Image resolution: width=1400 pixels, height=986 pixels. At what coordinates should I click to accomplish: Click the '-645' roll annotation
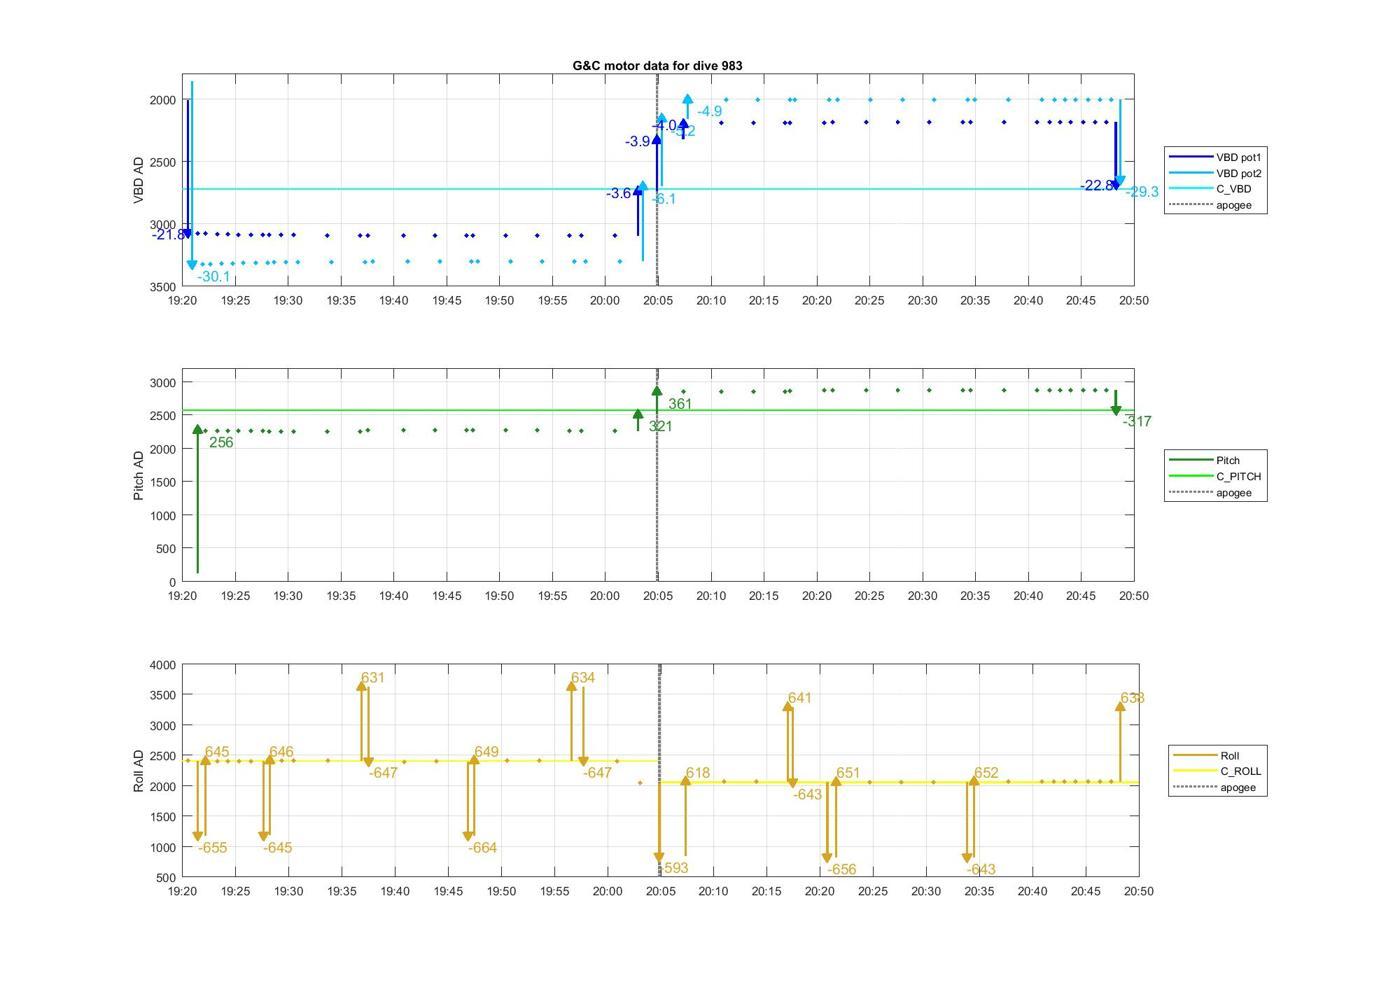pos(278,848)
